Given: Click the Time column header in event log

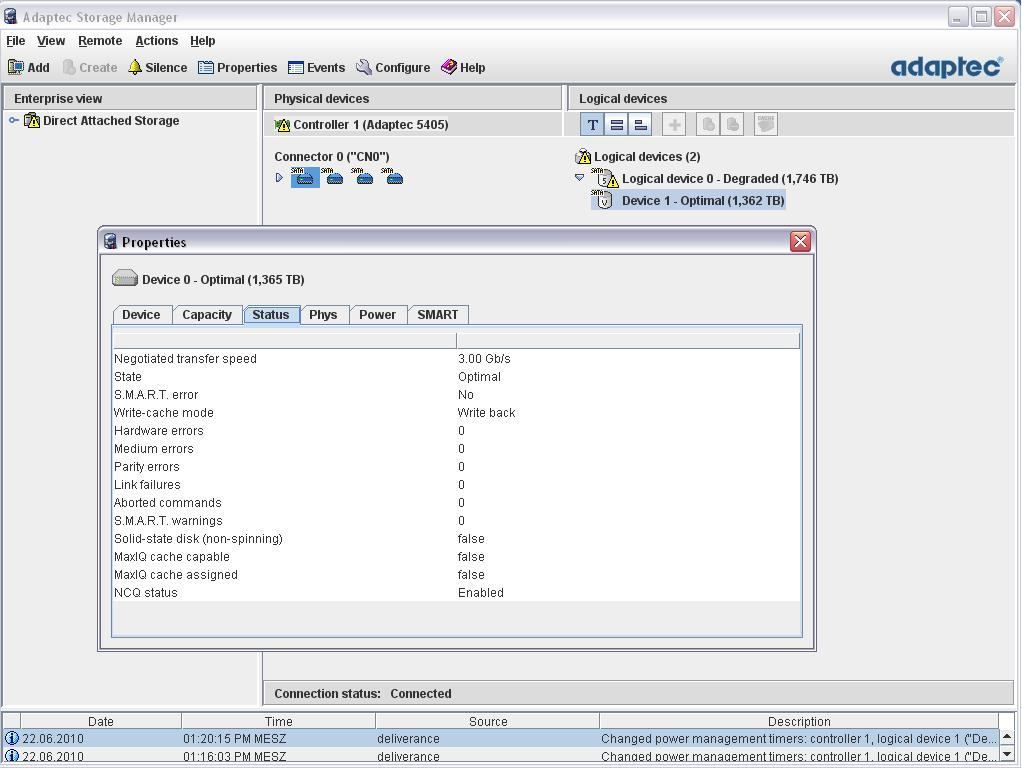Looking at the screenshot, I should click(x=278, y=721).
